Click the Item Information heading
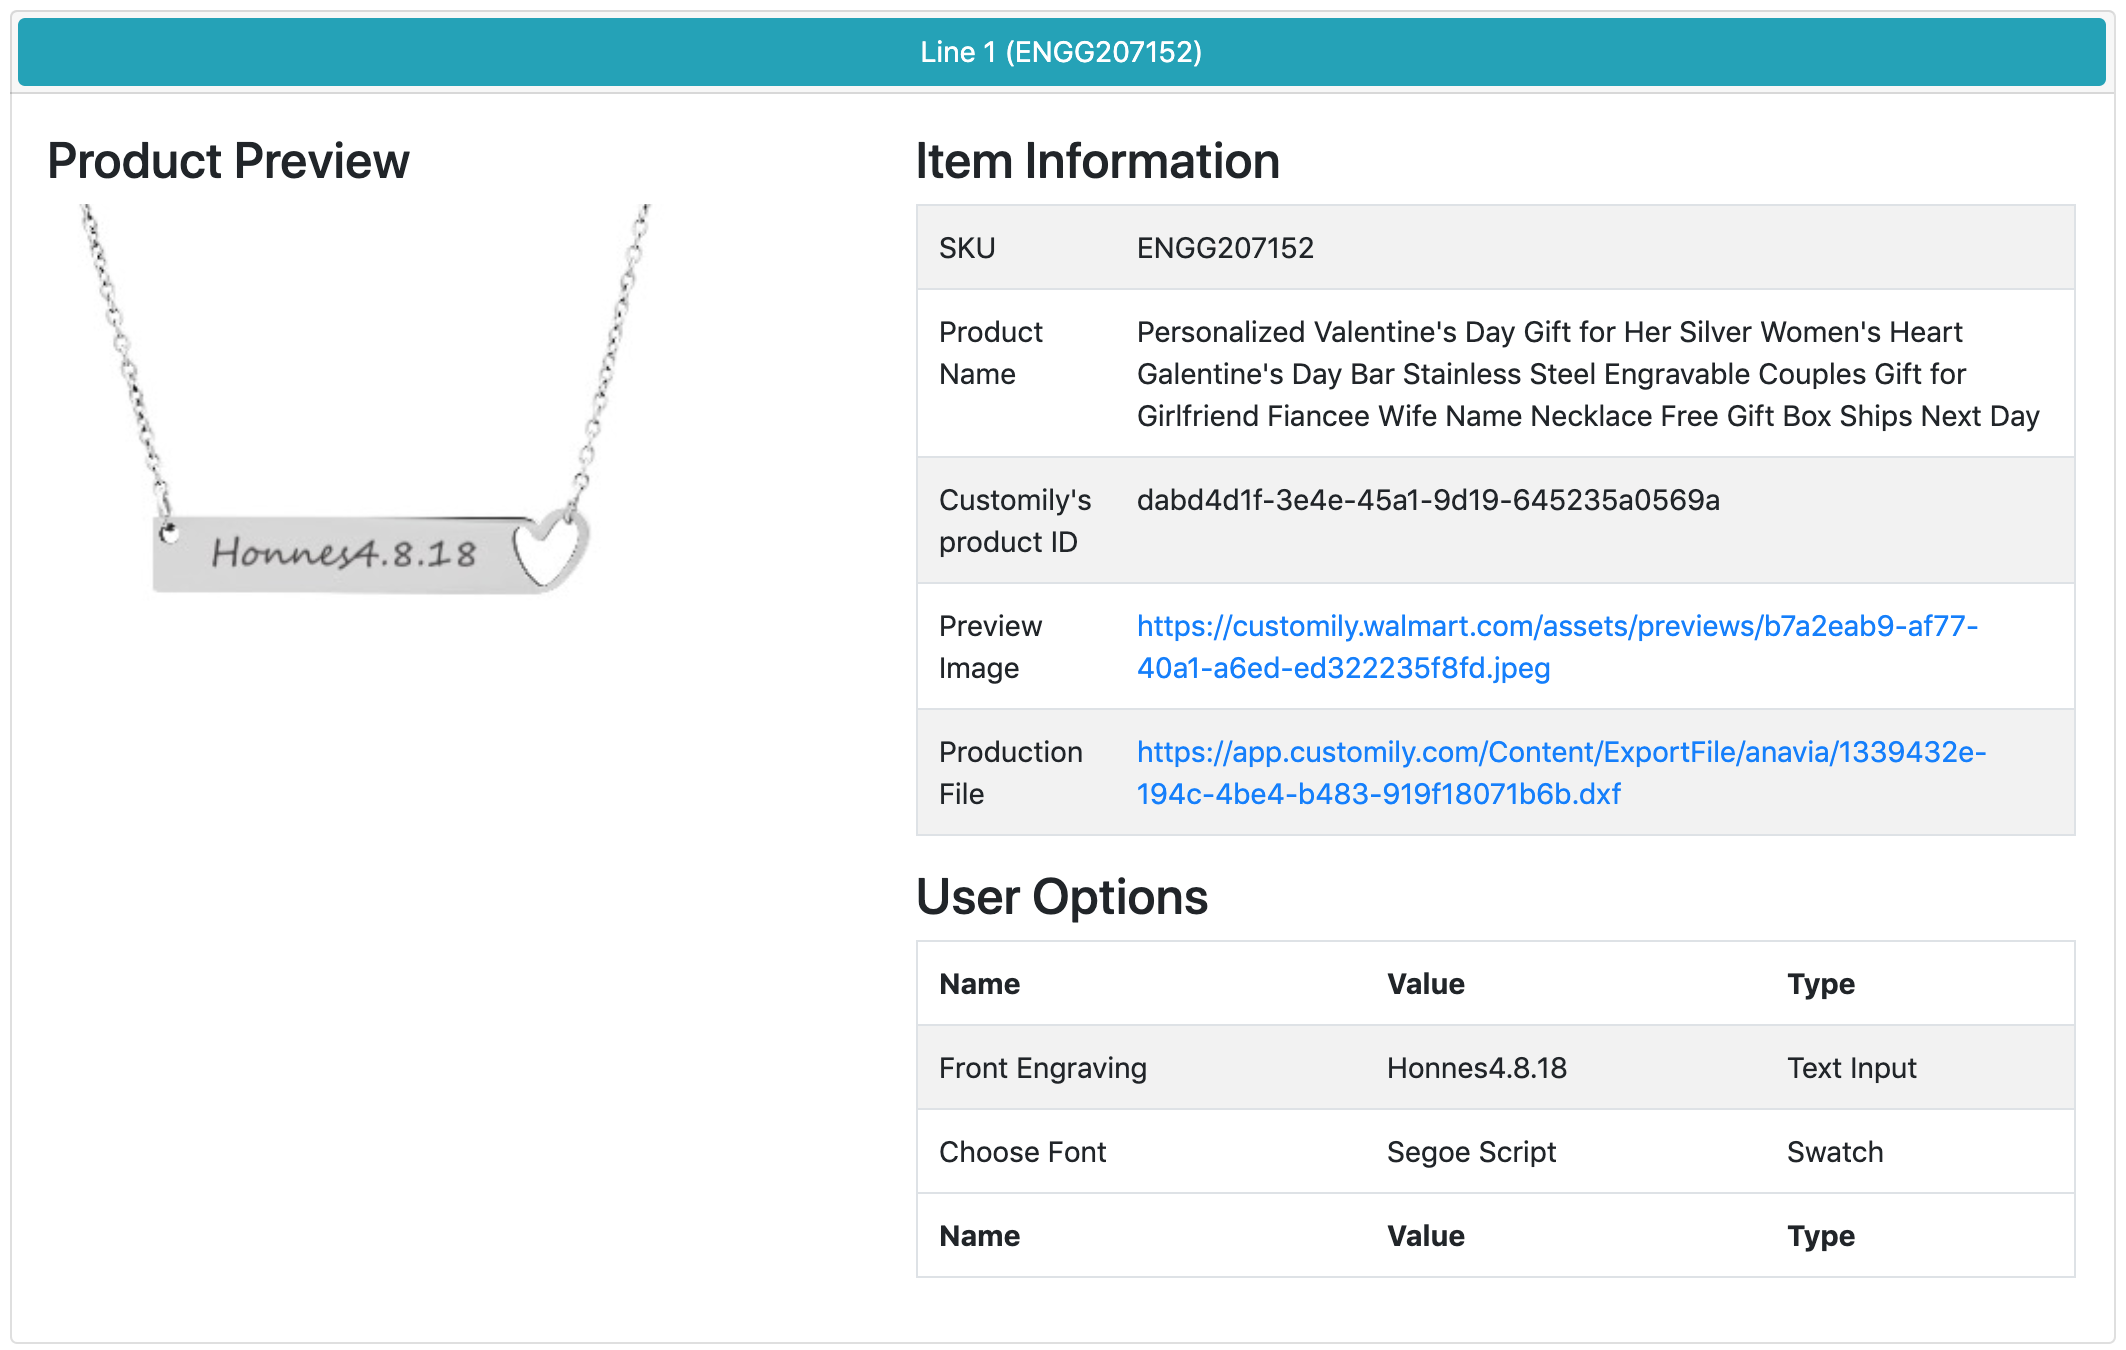 pos(1097,161)
